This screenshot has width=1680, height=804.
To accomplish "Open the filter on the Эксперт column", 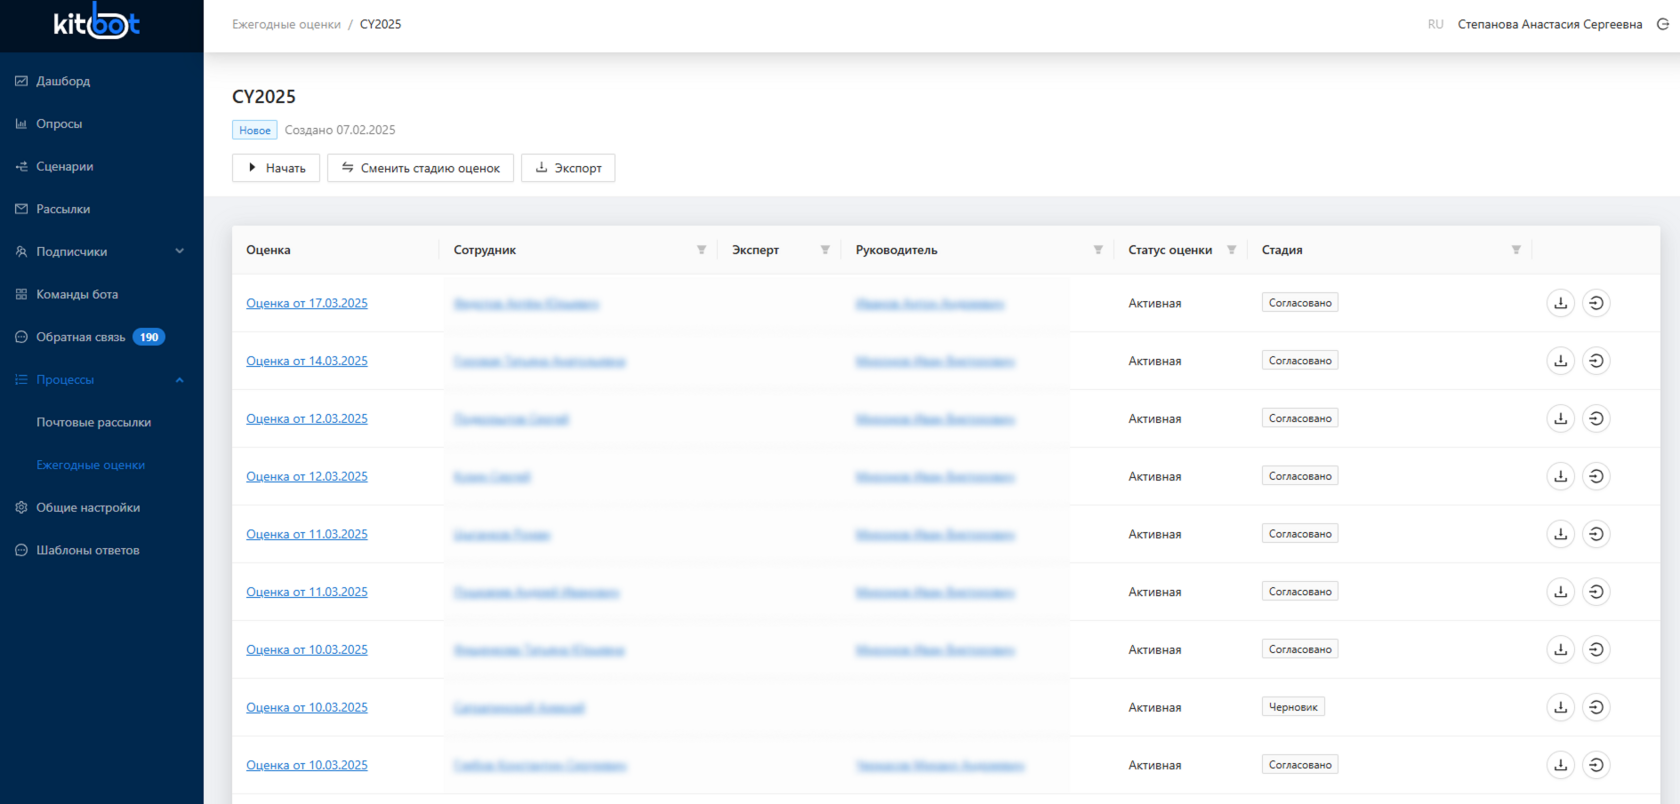I will (x=825, y=250).
